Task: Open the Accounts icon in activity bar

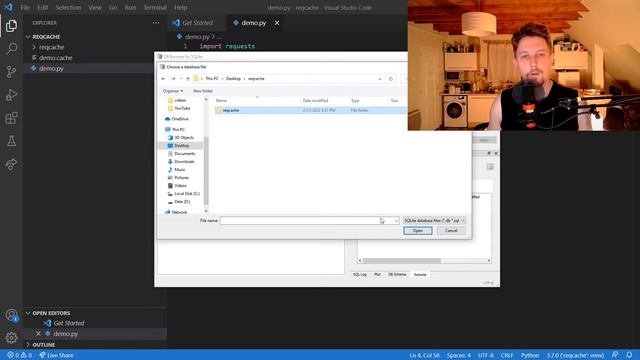Action: coord(11,316)
